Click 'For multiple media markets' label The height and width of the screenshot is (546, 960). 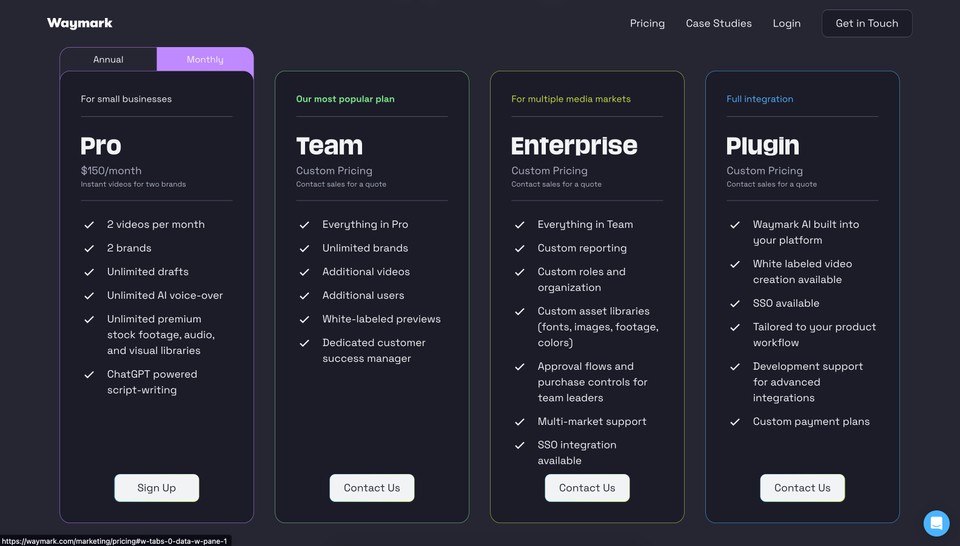click(x=571, y=99)
